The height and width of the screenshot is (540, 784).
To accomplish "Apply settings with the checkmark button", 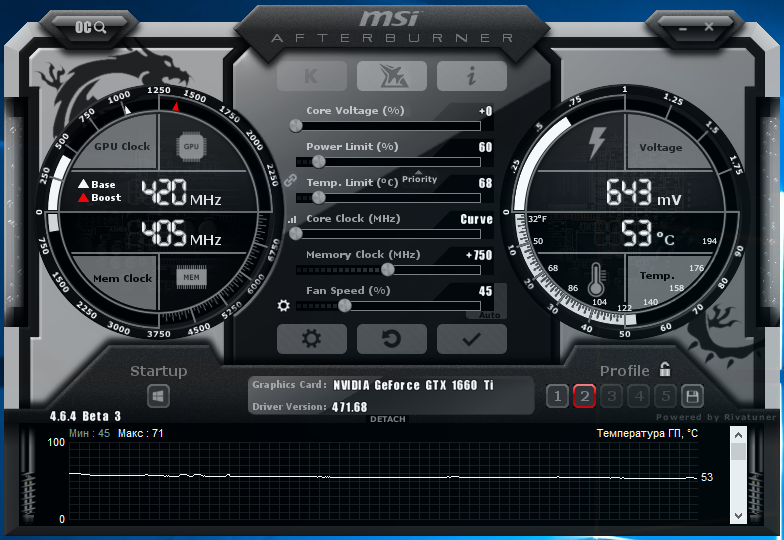I will (472, 339).
